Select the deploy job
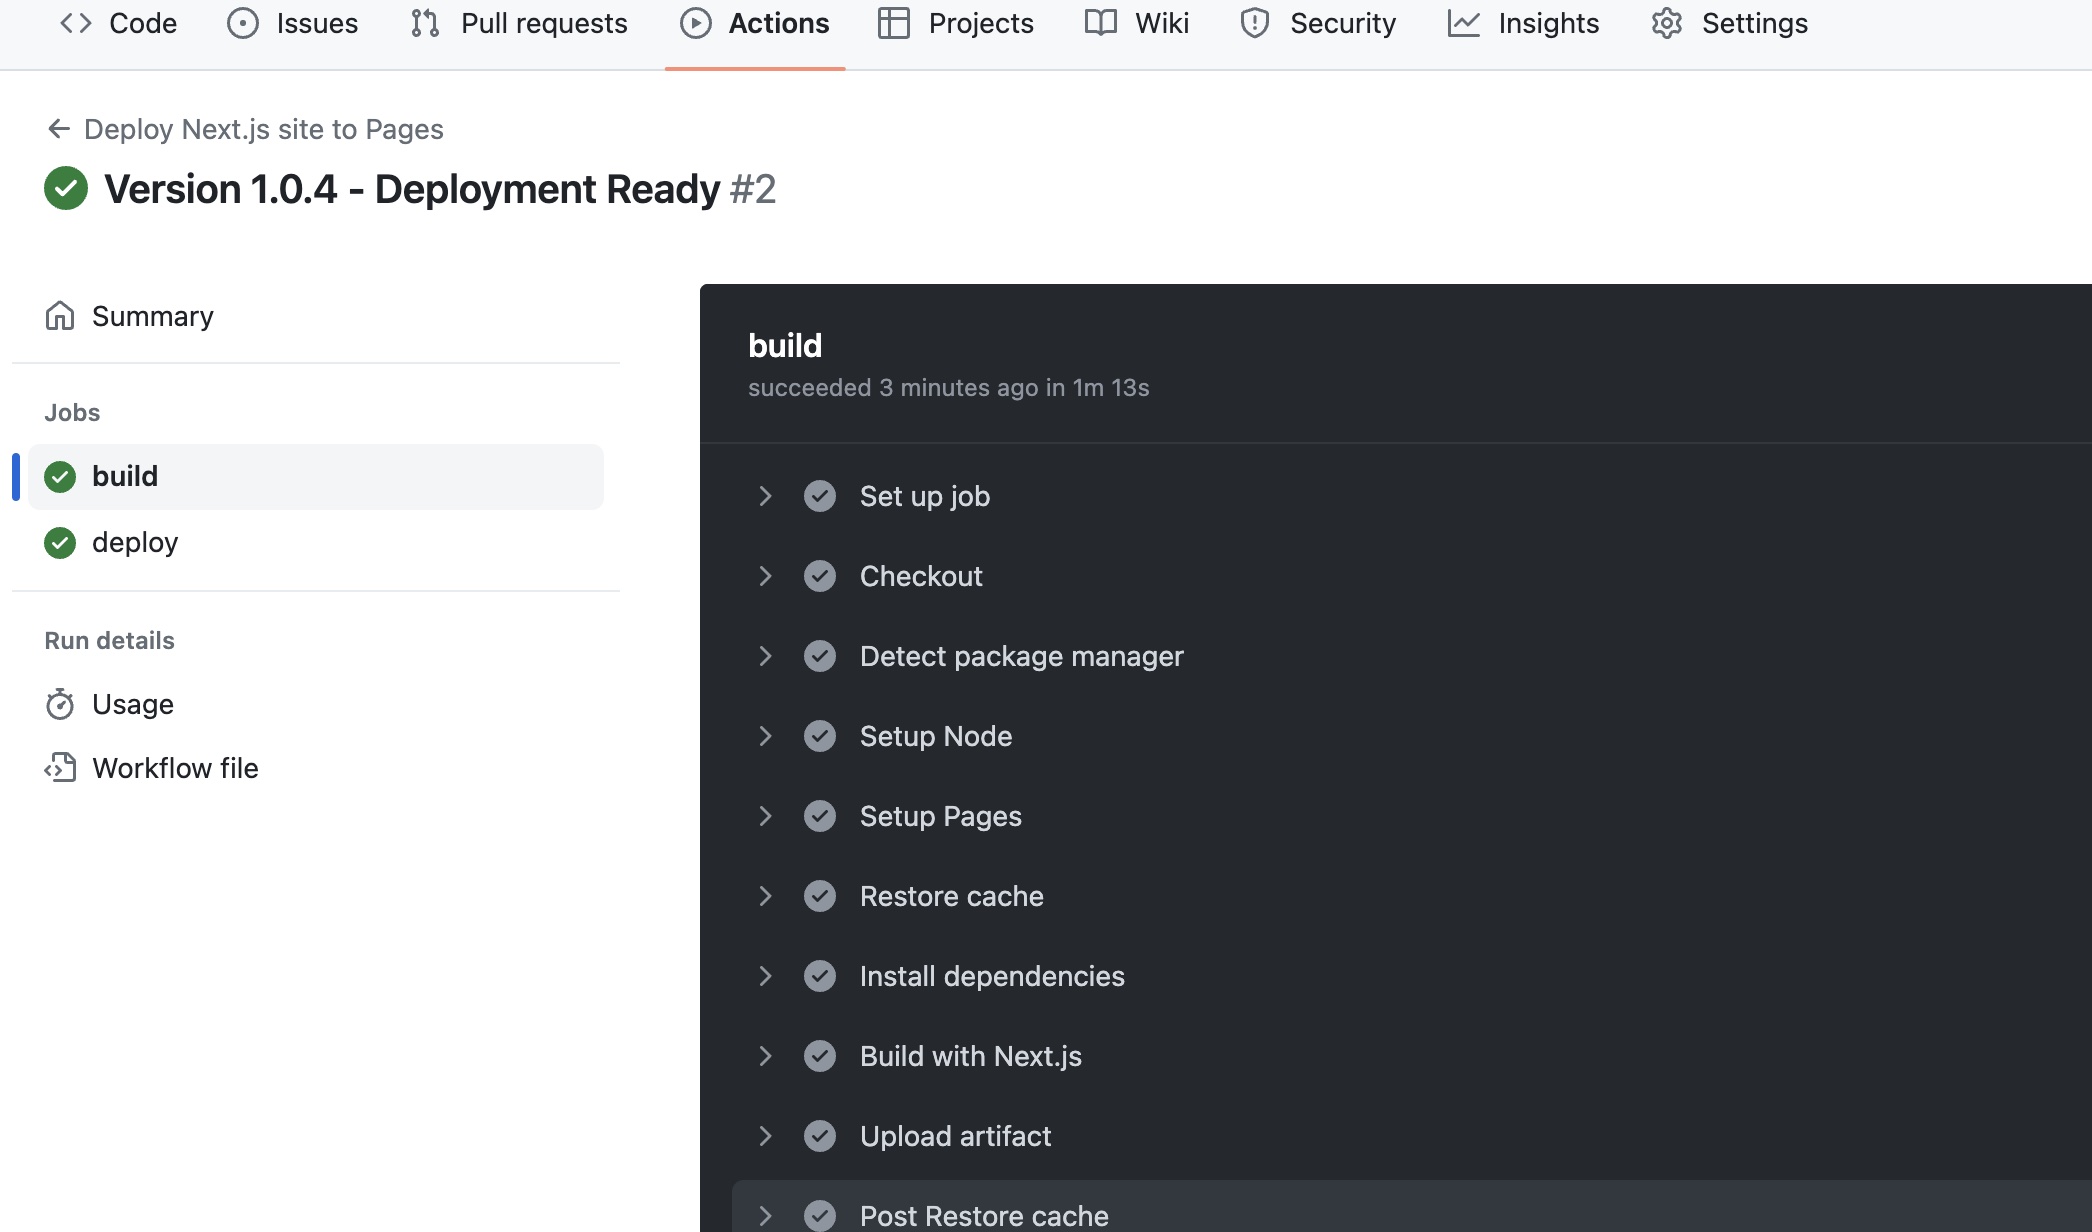Screen dimensions: 2092x1232 pyautogui.click(x=135, y=542)
